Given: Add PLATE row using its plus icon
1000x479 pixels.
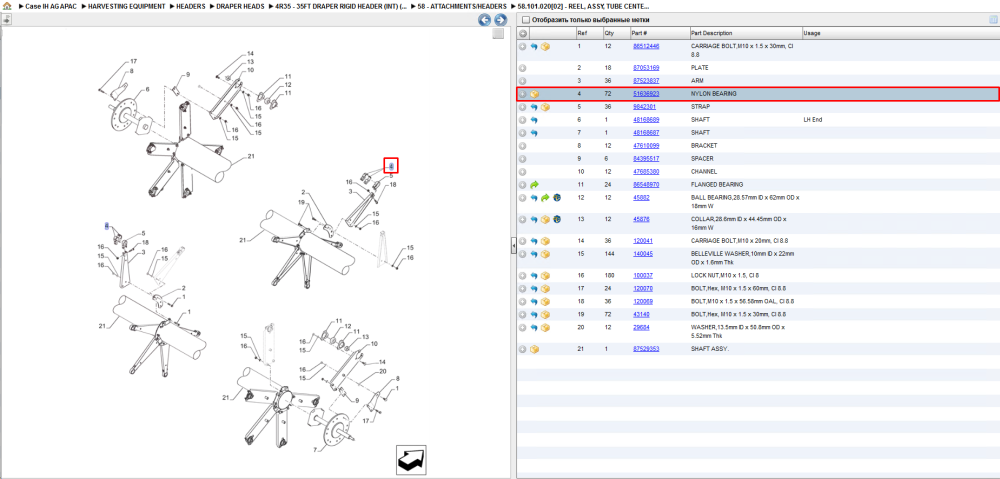Looking at the screenshot, I should (522, 68).
